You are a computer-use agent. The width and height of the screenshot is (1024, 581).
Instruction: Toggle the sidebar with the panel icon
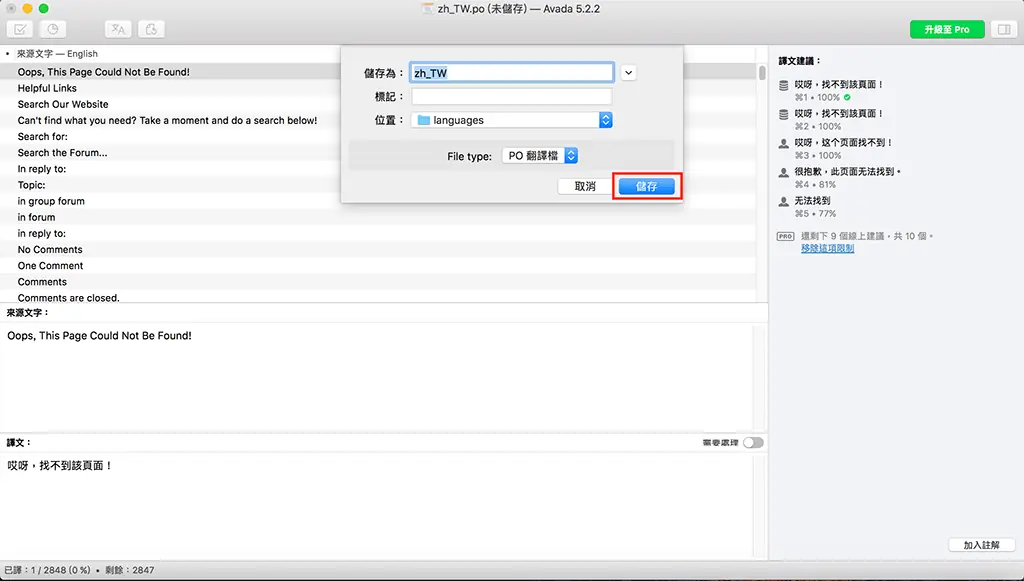click(1004, 29)
